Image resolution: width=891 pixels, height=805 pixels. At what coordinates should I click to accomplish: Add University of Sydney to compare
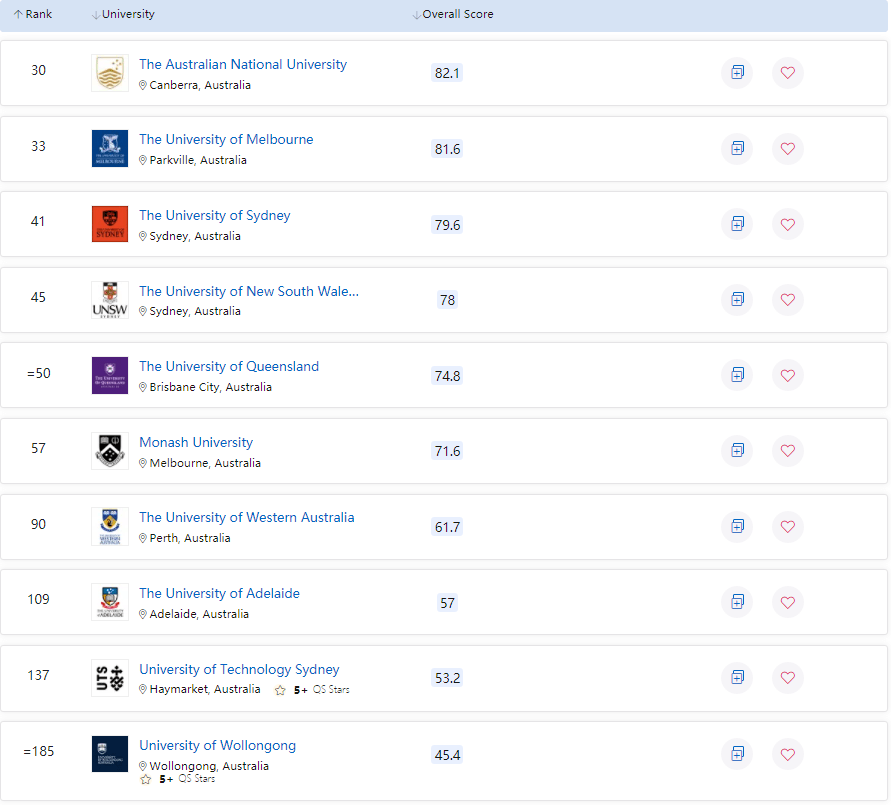[x=737, y=224]
